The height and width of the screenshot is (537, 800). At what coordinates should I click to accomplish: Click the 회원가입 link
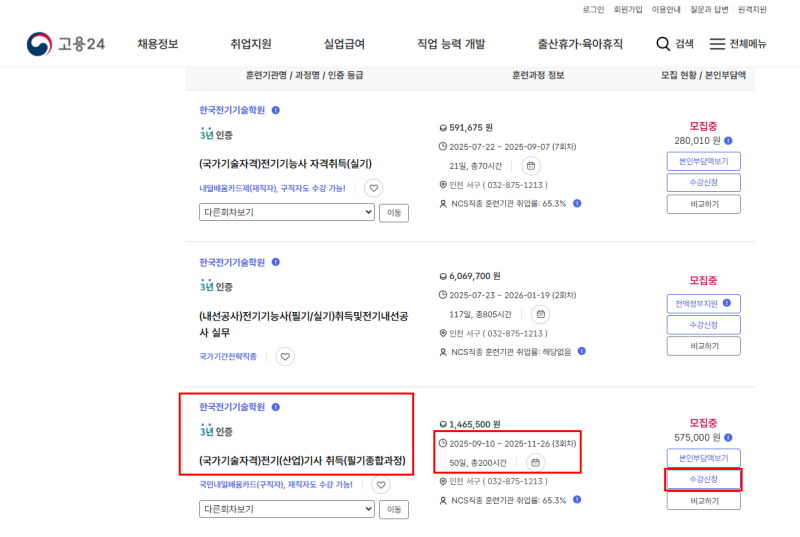(628, 10)
